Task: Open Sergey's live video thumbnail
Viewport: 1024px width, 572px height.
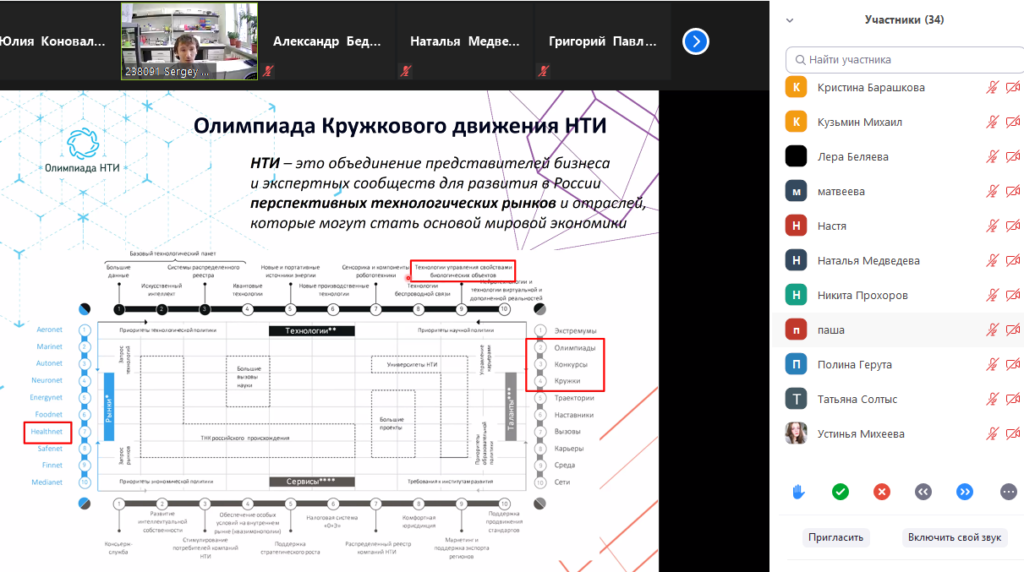Action: tap(189, 41)
